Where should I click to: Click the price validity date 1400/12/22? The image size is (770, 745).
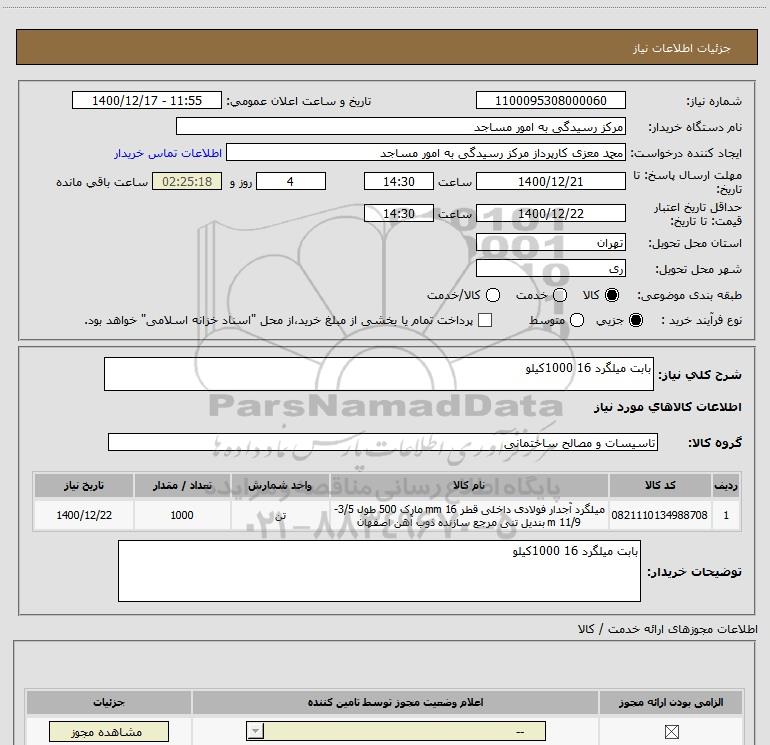(x=550, y=214)
